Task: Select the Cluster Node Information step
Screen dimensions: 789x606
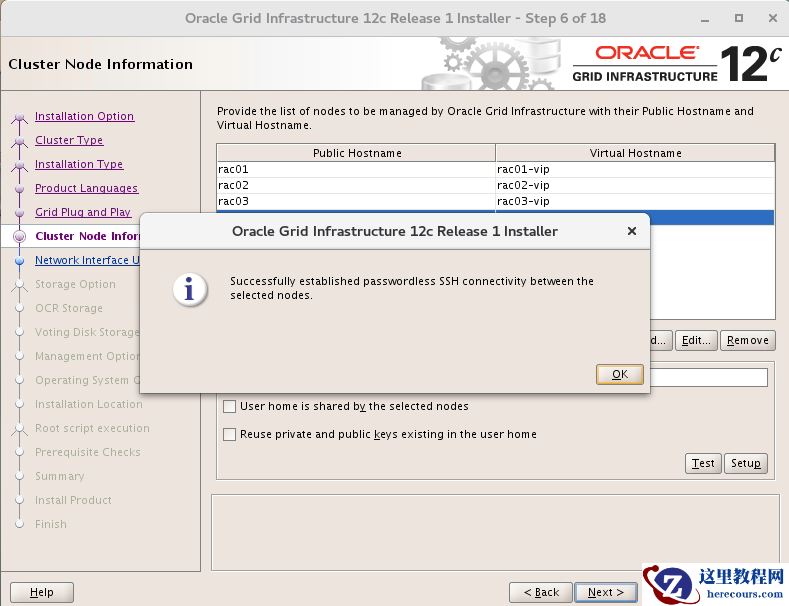Action: pyautogui.click(x=87, y=236)
